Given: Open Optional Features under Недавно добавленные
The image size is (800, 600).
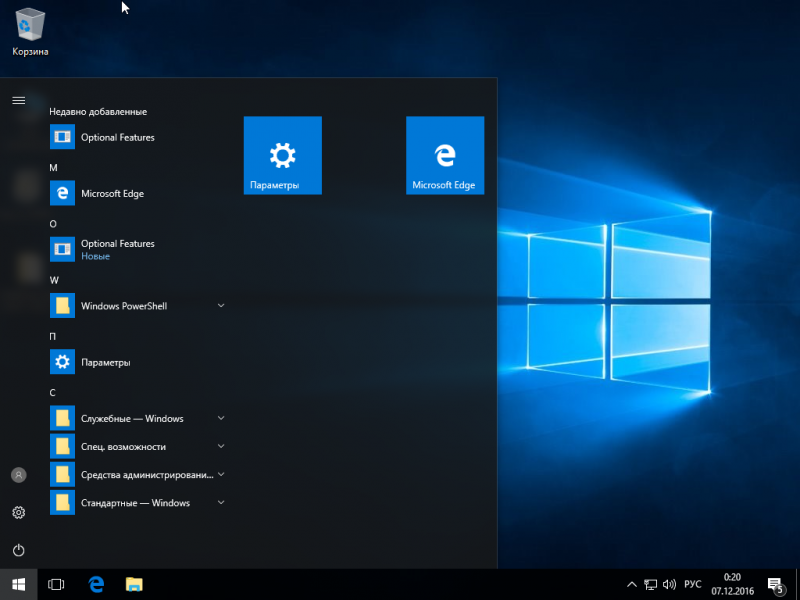Looking at the screenshot, I should [138, 137].
